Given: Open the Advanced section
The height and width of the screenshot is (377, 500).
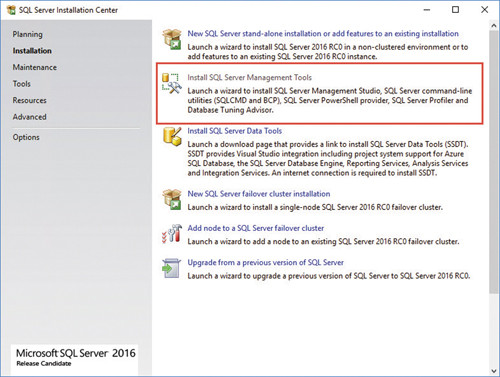Looking at the screenshot, I should [x=30, y=117].
